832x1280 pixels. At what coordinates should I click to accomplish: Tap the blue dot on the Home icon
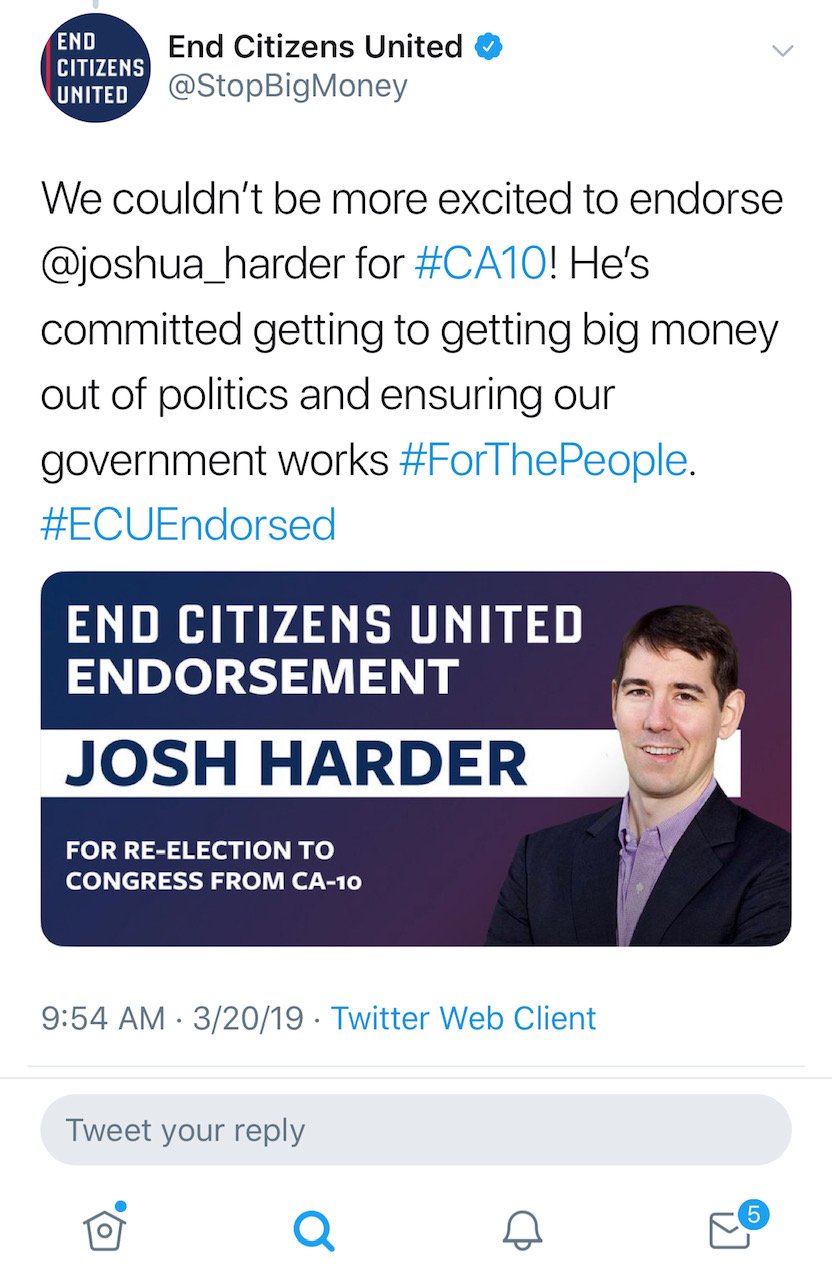coord(121,1206)
